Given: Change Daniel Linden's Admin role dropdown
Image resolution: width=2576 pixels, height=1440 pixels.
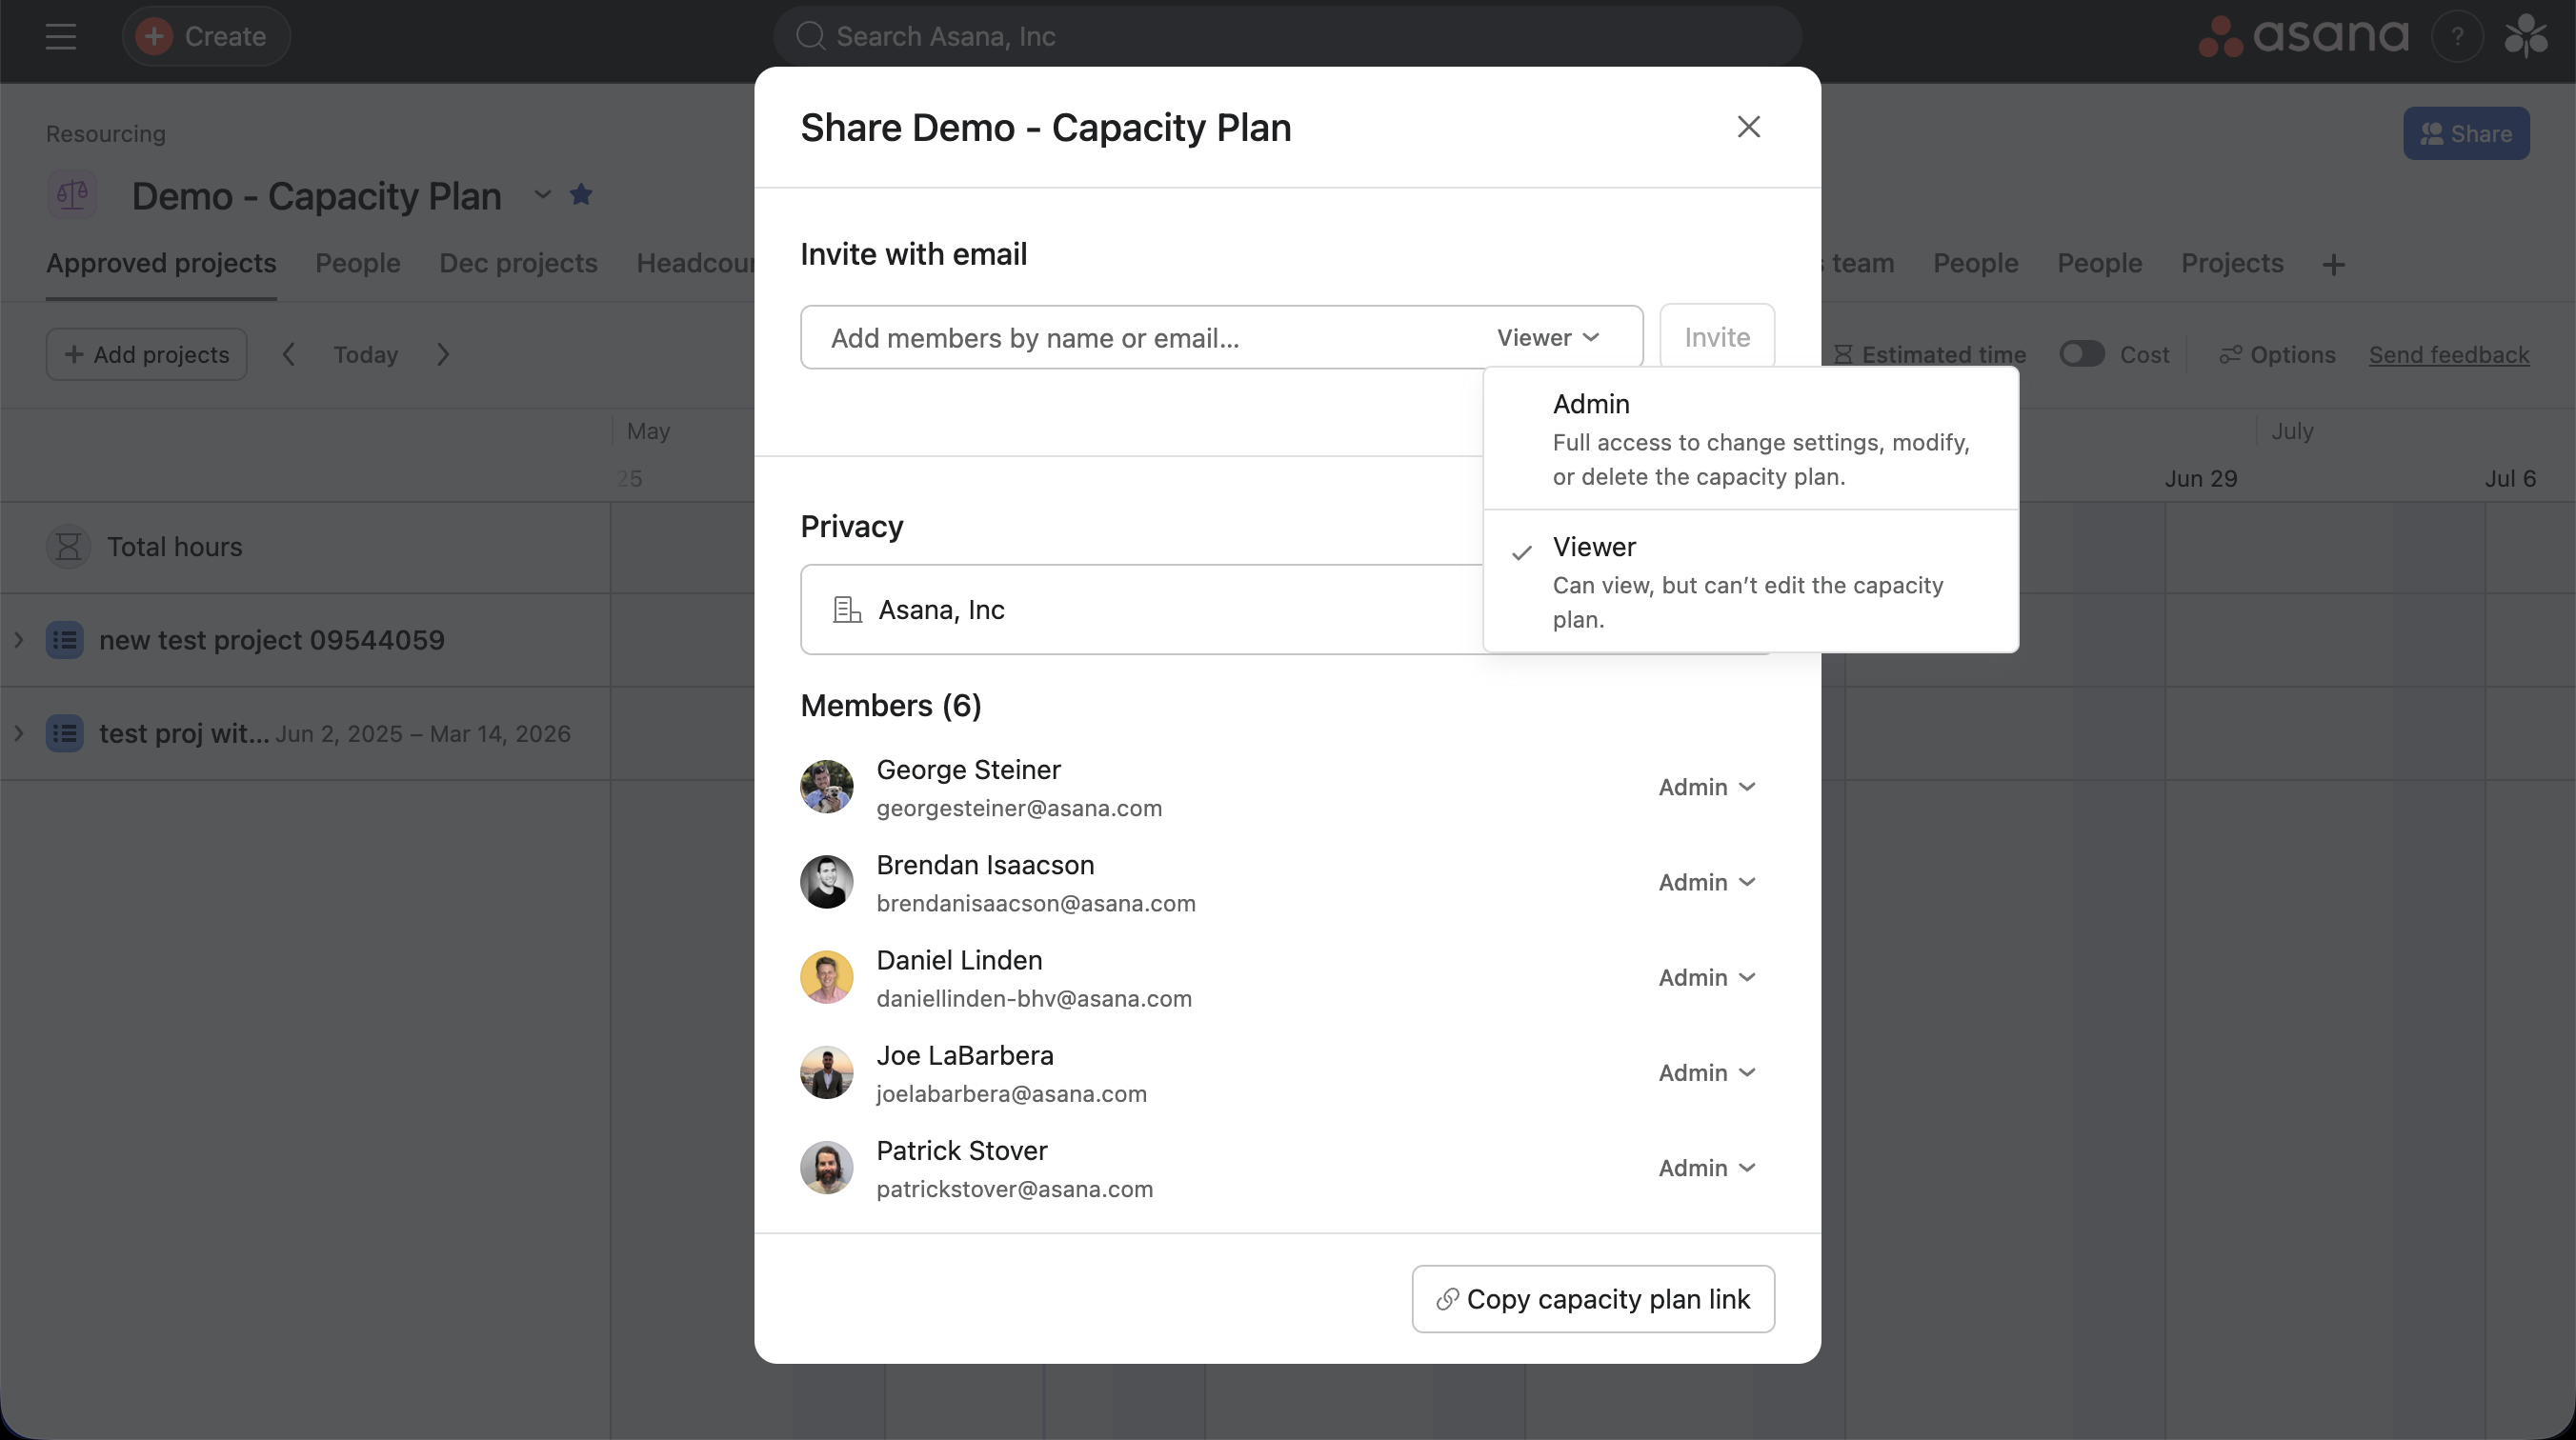Looking at the screenshot, I should pos(1707,977).
